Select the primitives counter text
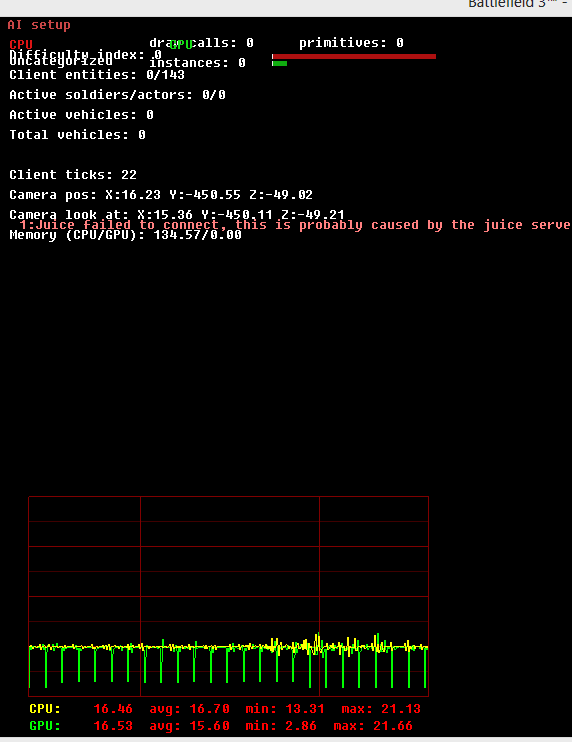Screen dimensions: 572x742 351,43
